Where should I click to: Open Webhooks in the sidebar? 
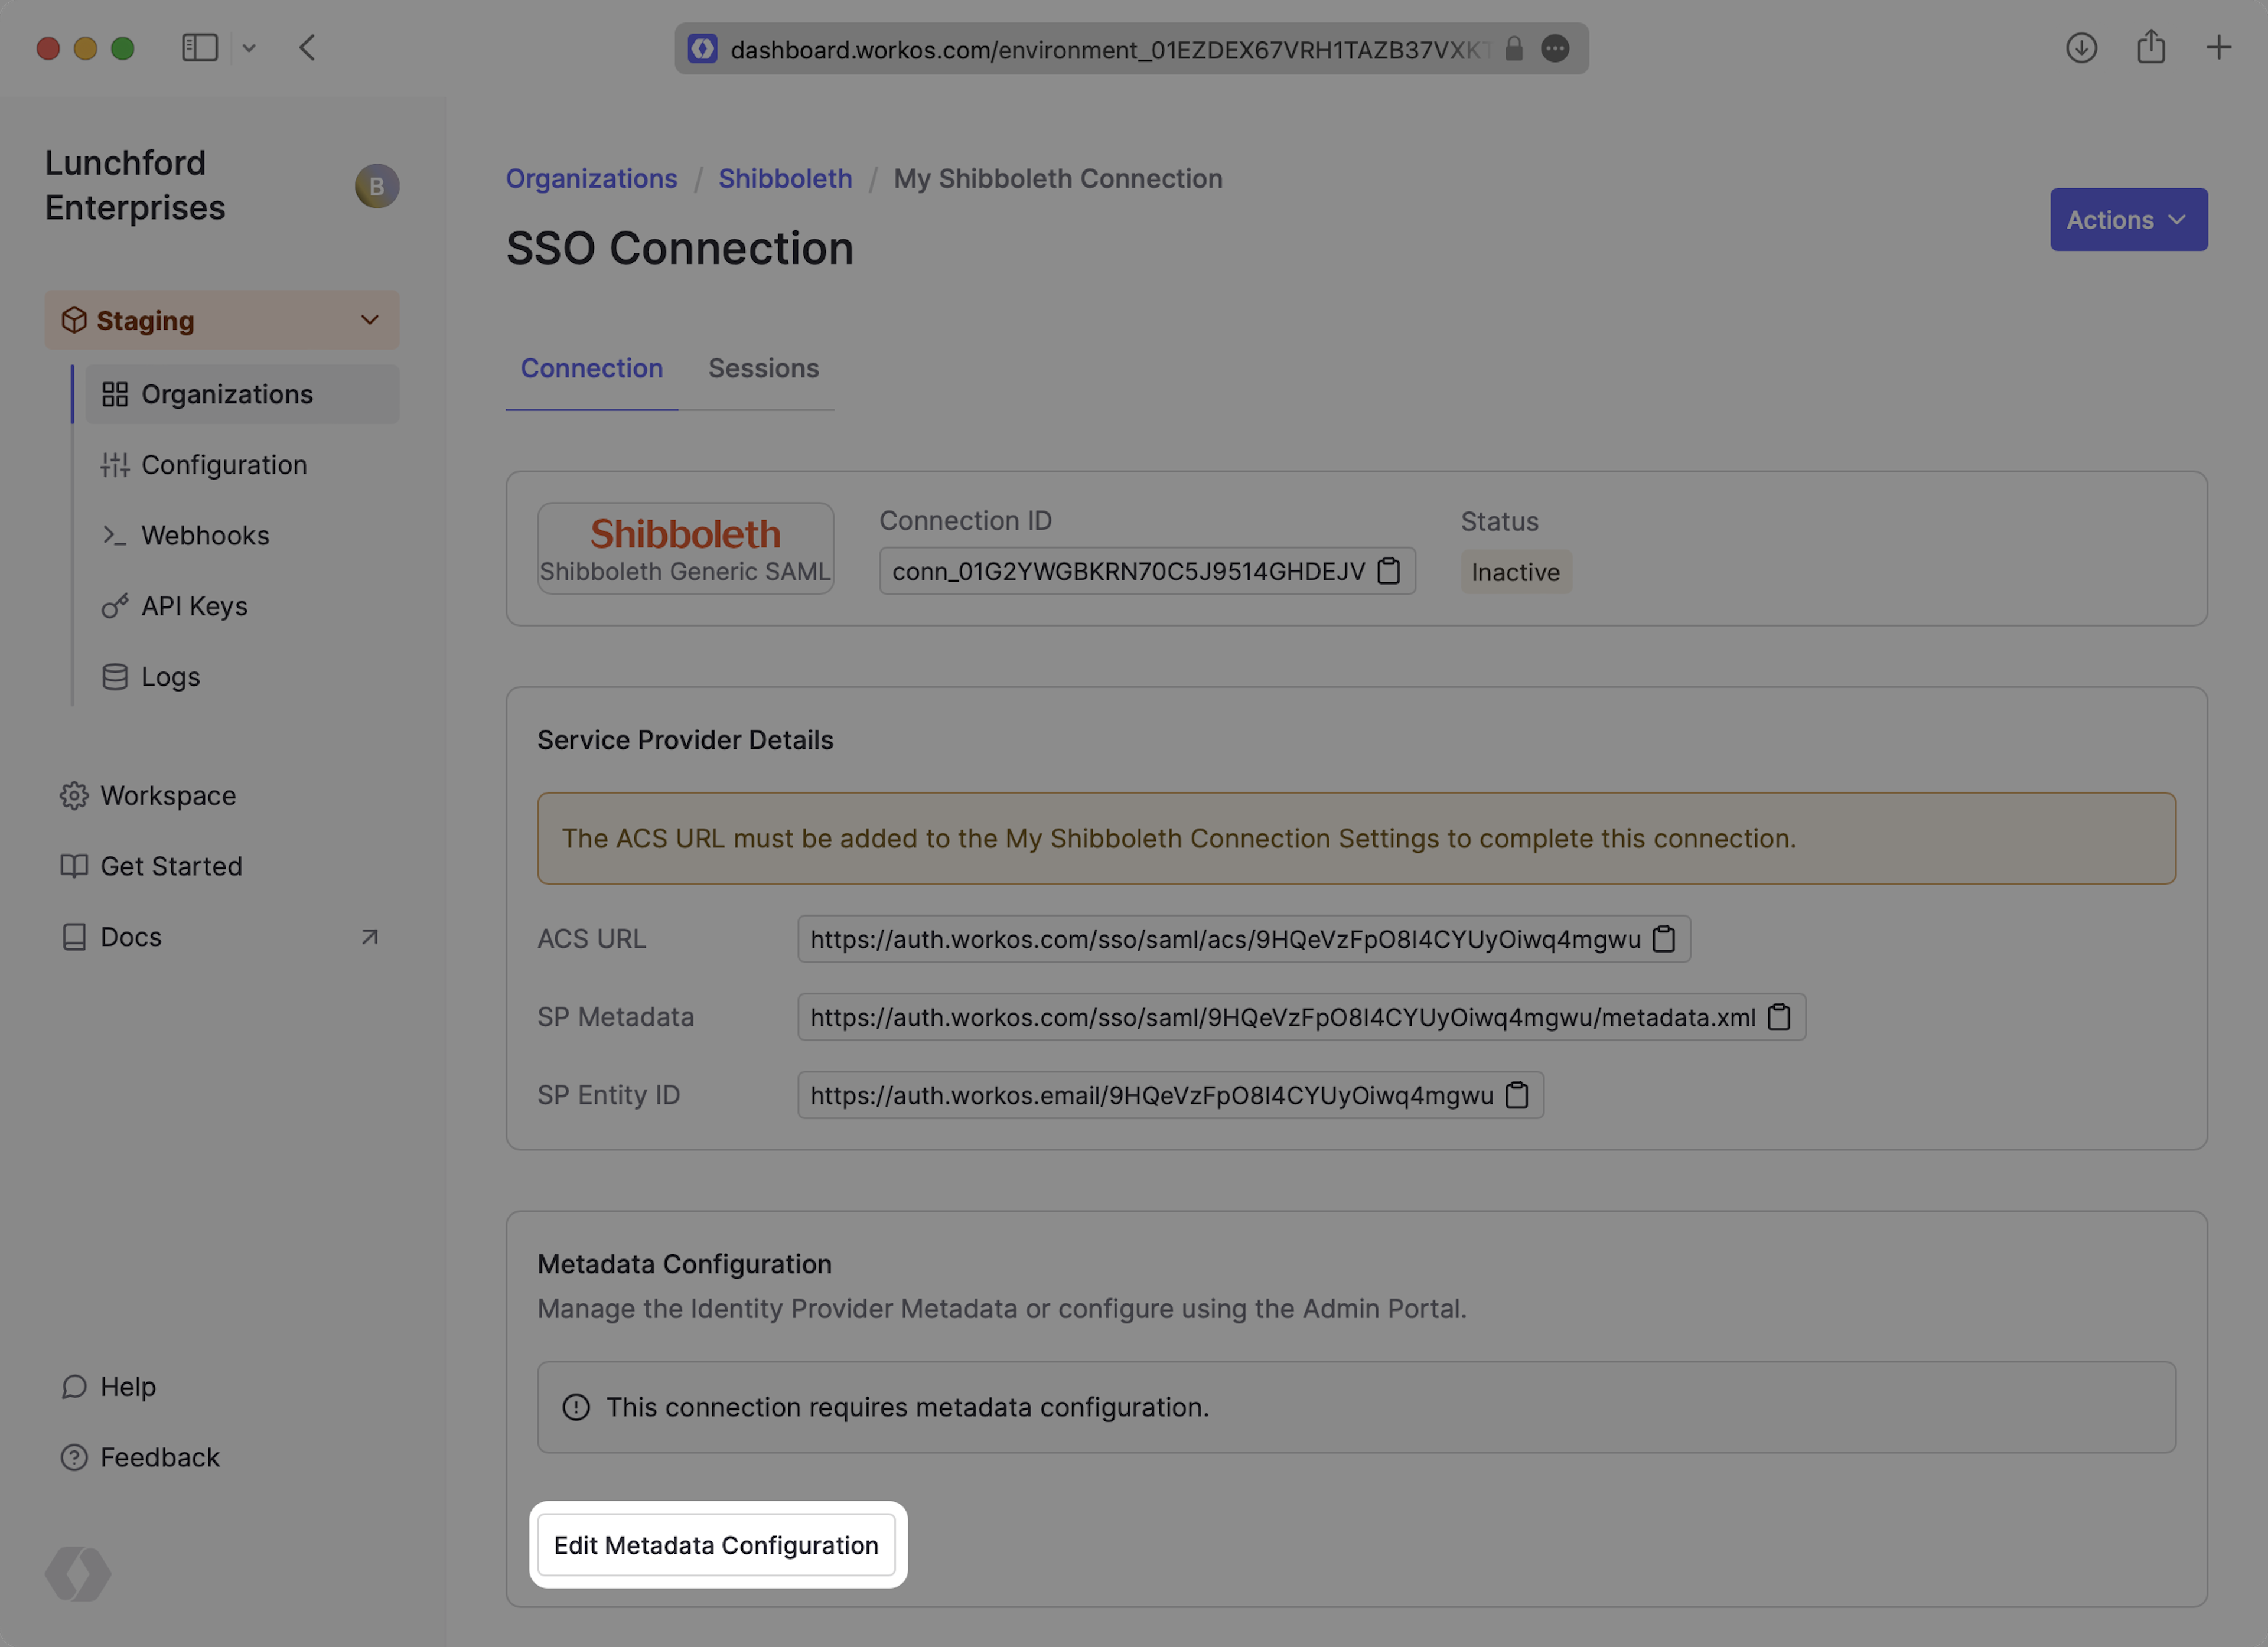tap(205, 535)
